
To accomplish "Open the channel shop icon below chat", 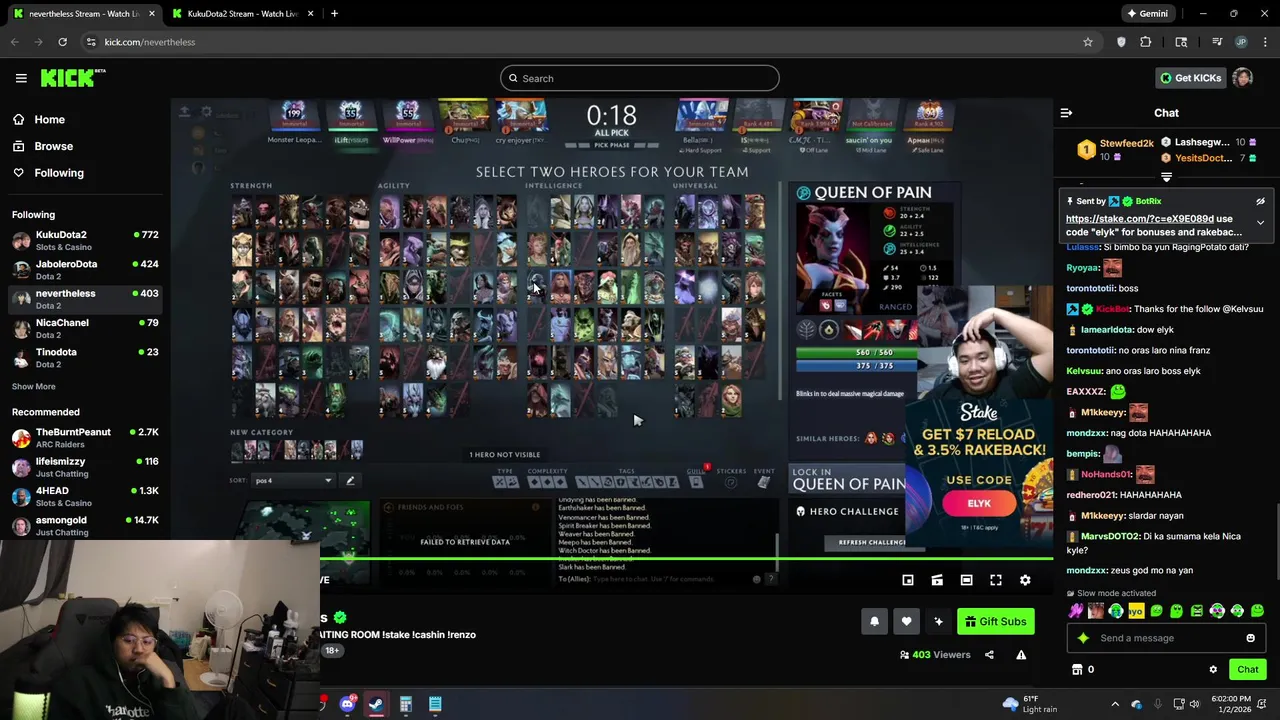I will tap(1077, 670).
